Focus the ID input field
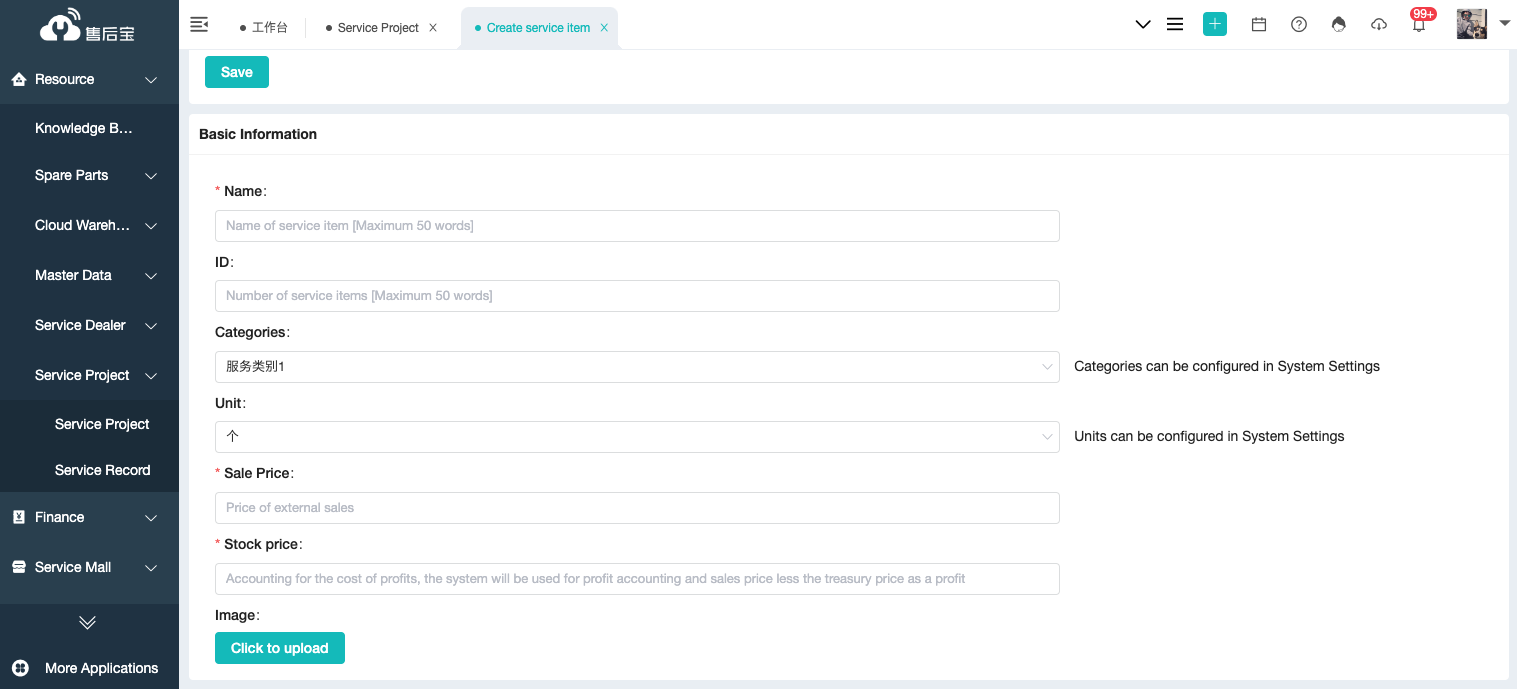Image resolution: width=1517 pixels, height=689 pixels. coord(637,296)
